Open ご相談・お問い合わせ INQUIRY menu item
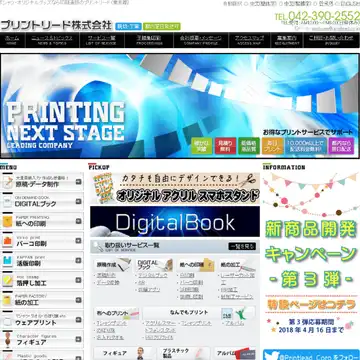The height and width of the screenshot is (360, 360). coord(331,40)
